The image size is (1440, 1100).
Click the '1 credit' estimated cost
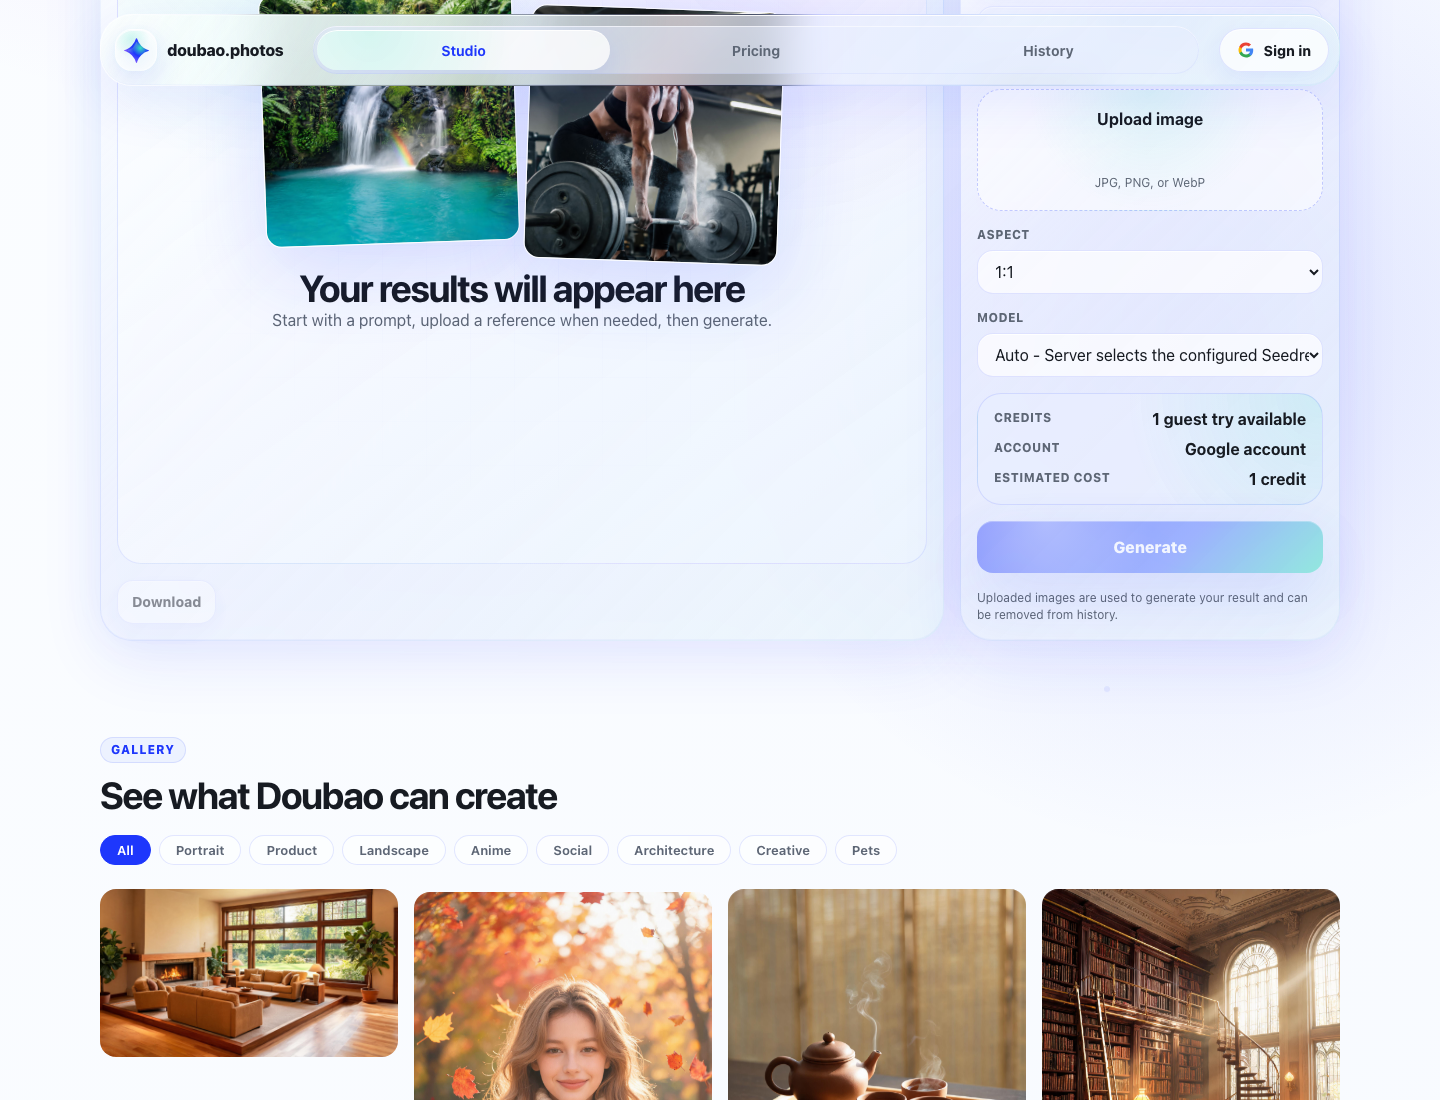(x=1277, y=479)
